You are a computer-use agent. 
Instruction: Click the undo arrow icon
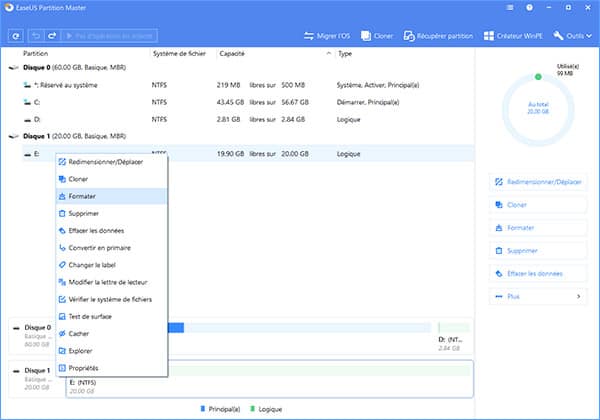(x=37, y=36)
